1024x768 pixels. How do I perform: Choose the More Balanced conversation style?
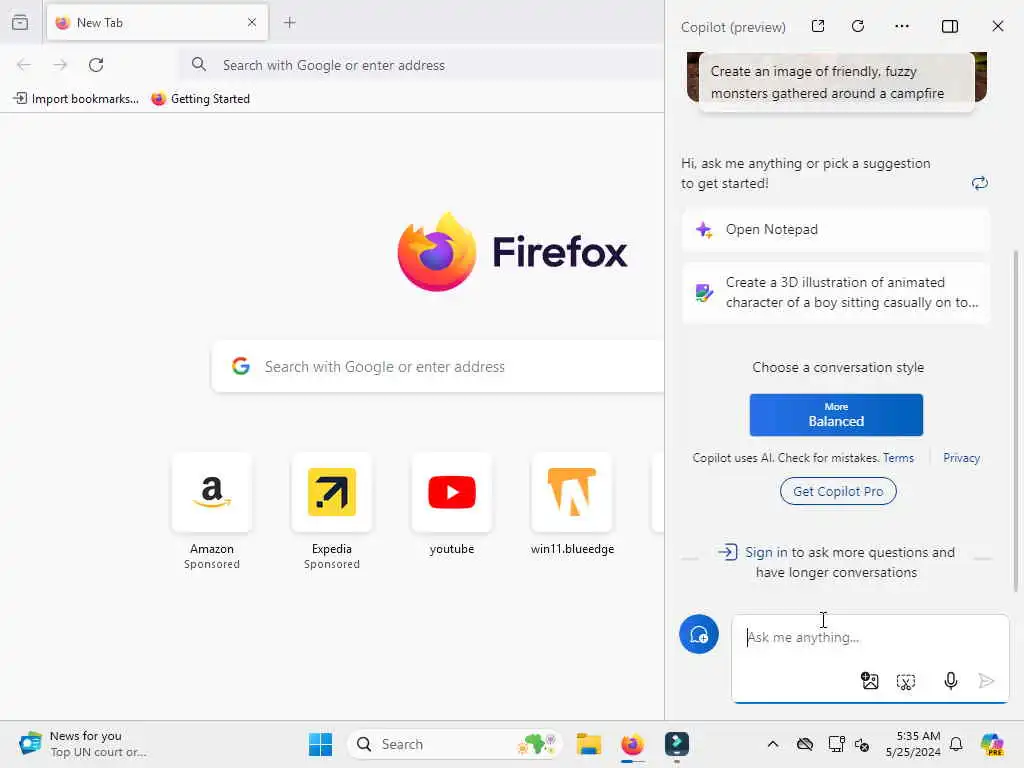836,415
